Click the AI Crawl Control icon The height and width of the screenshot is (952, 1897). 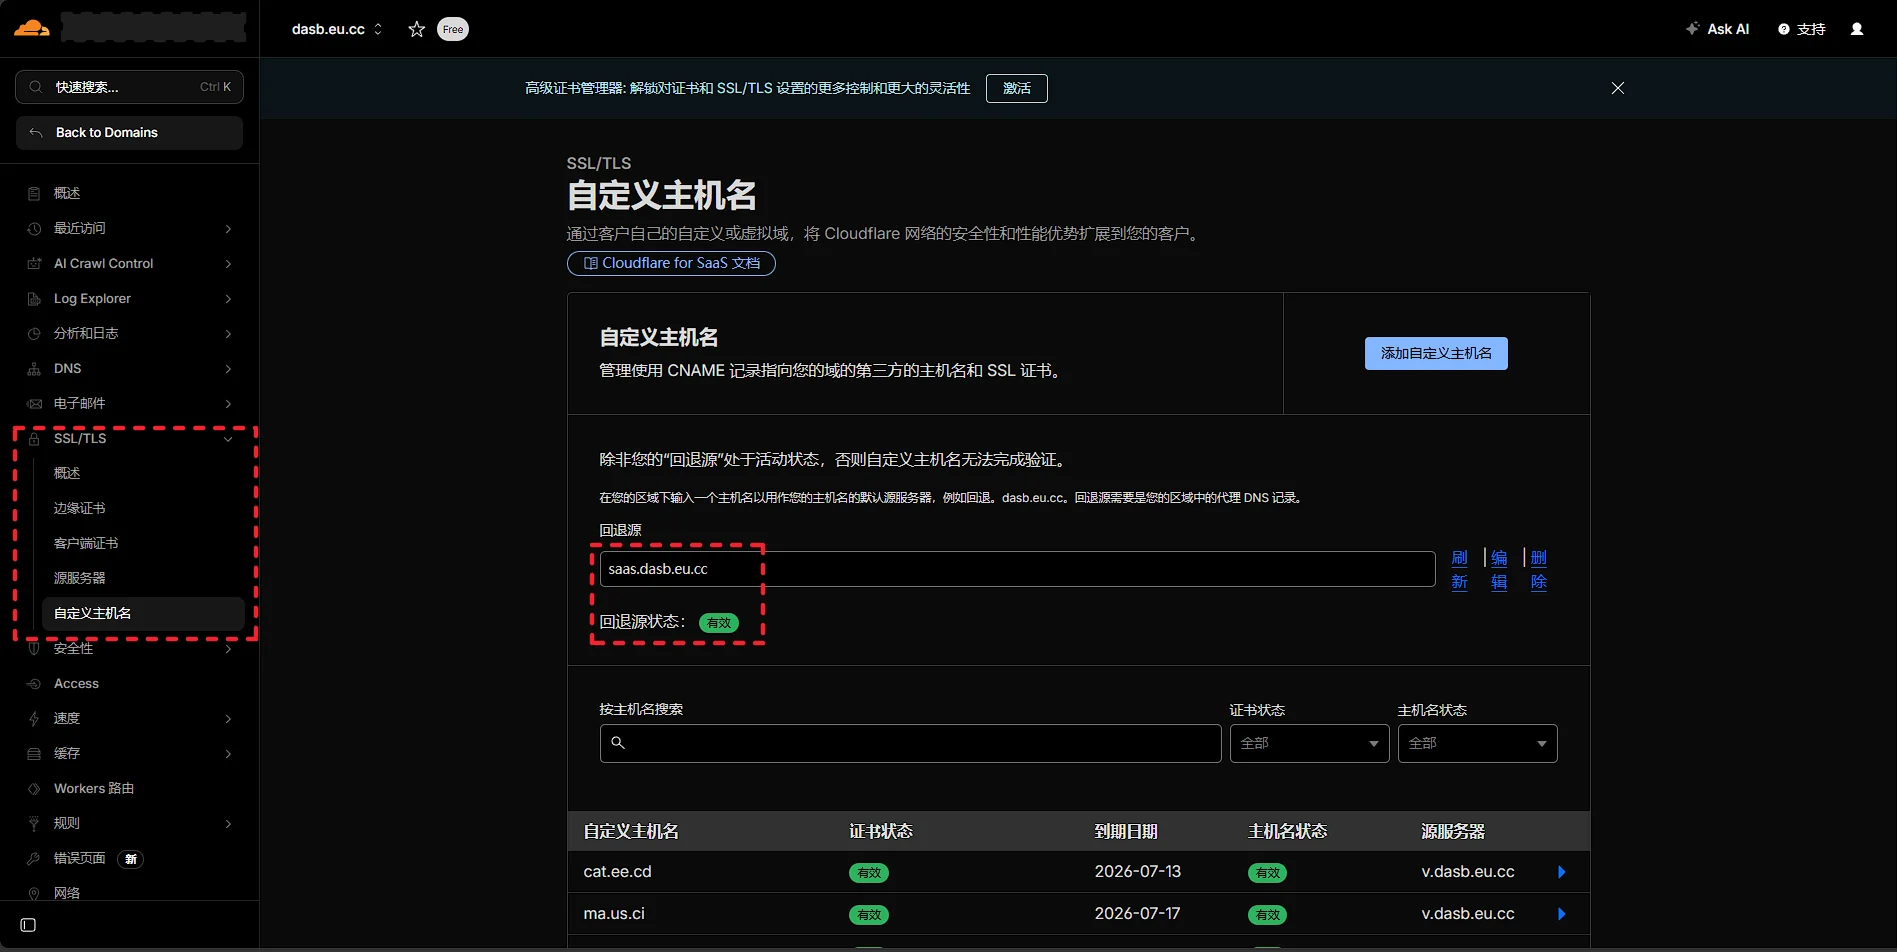34,263
